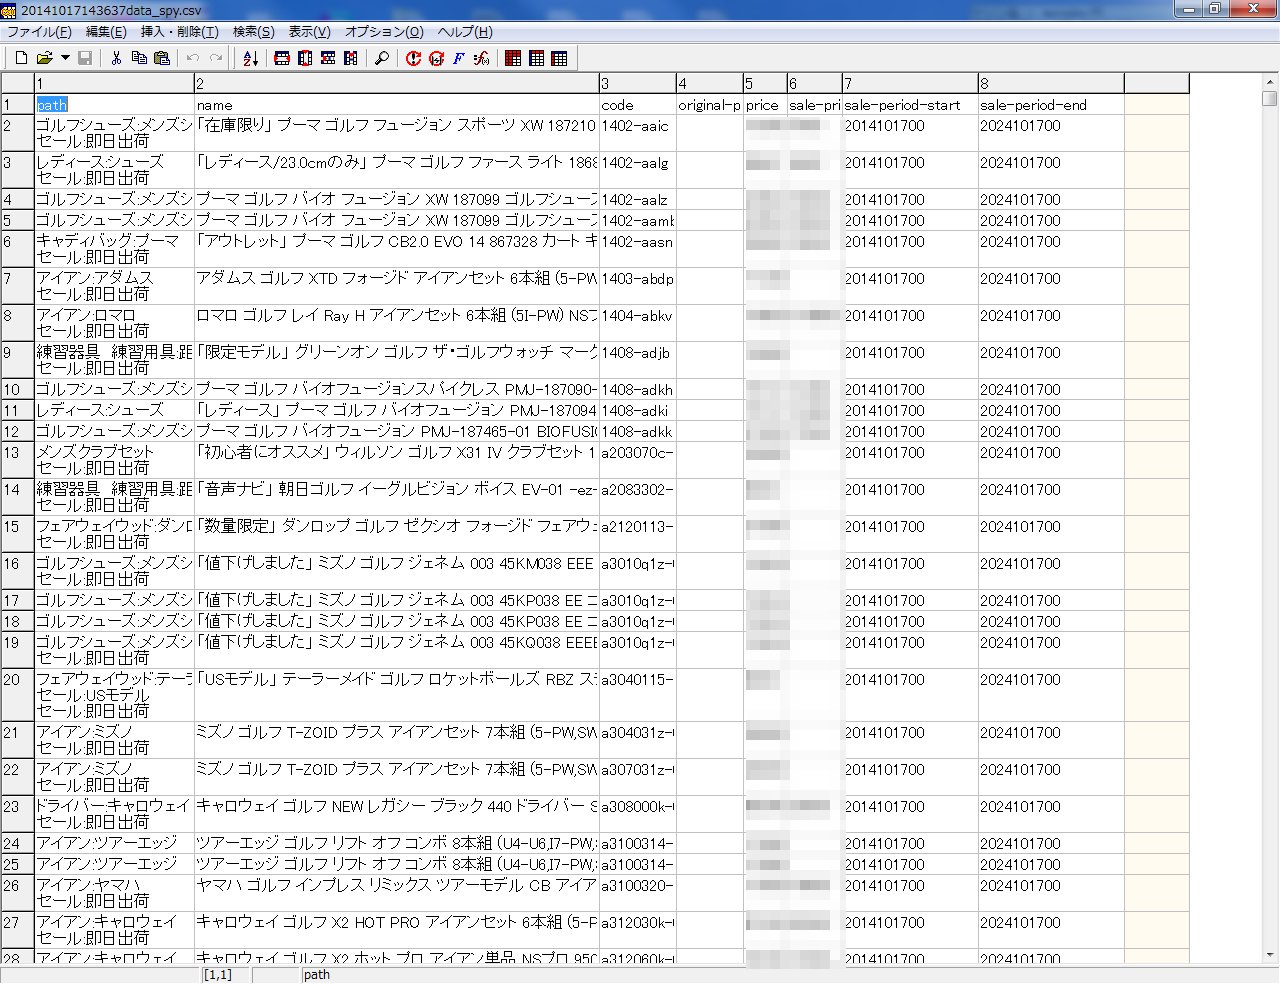Select row 6 path cell キャディバッグ:プーマ

pos(114,249)
